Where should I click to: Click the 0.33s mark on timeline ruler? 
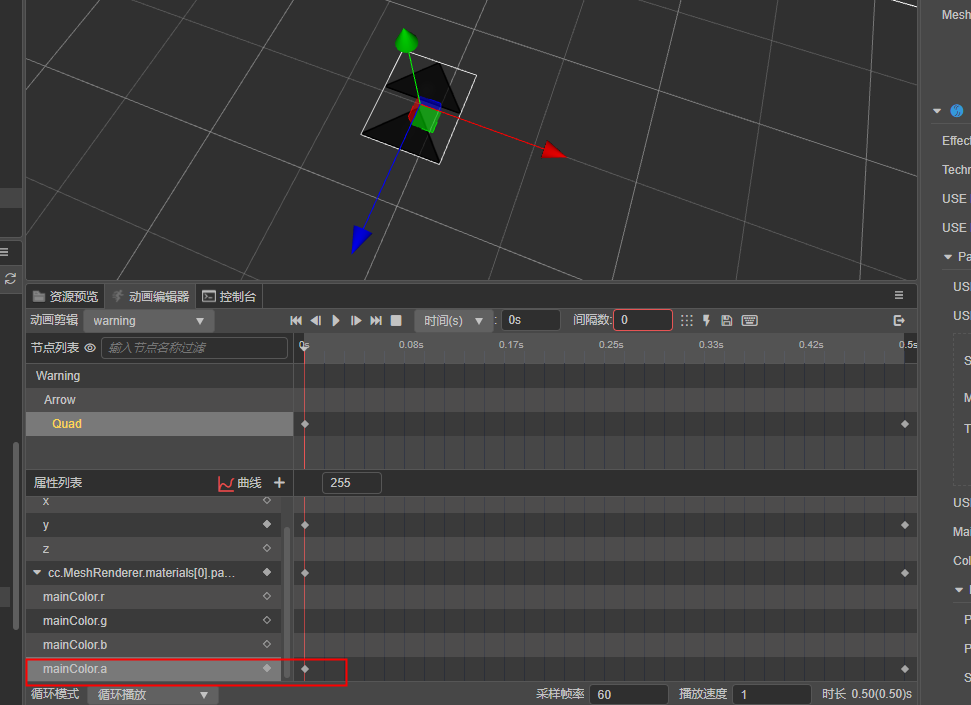point(711,344)
